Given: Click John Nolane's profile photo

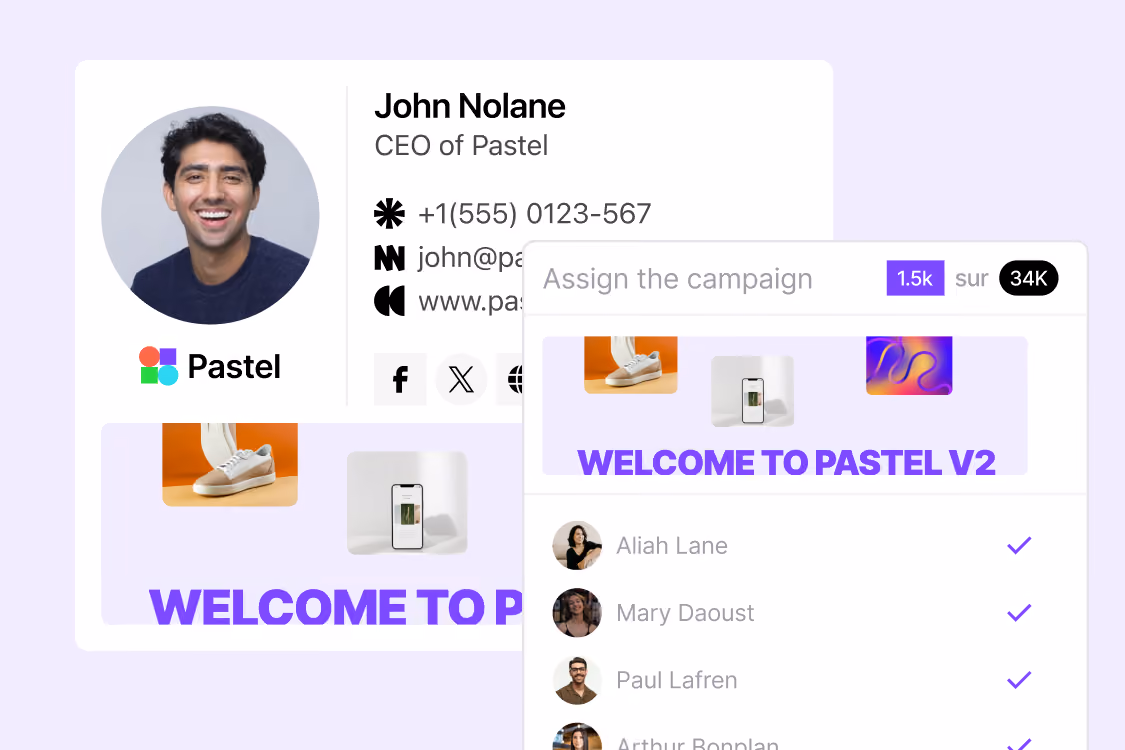Looking at the screenshot, I should pos(210,215).
